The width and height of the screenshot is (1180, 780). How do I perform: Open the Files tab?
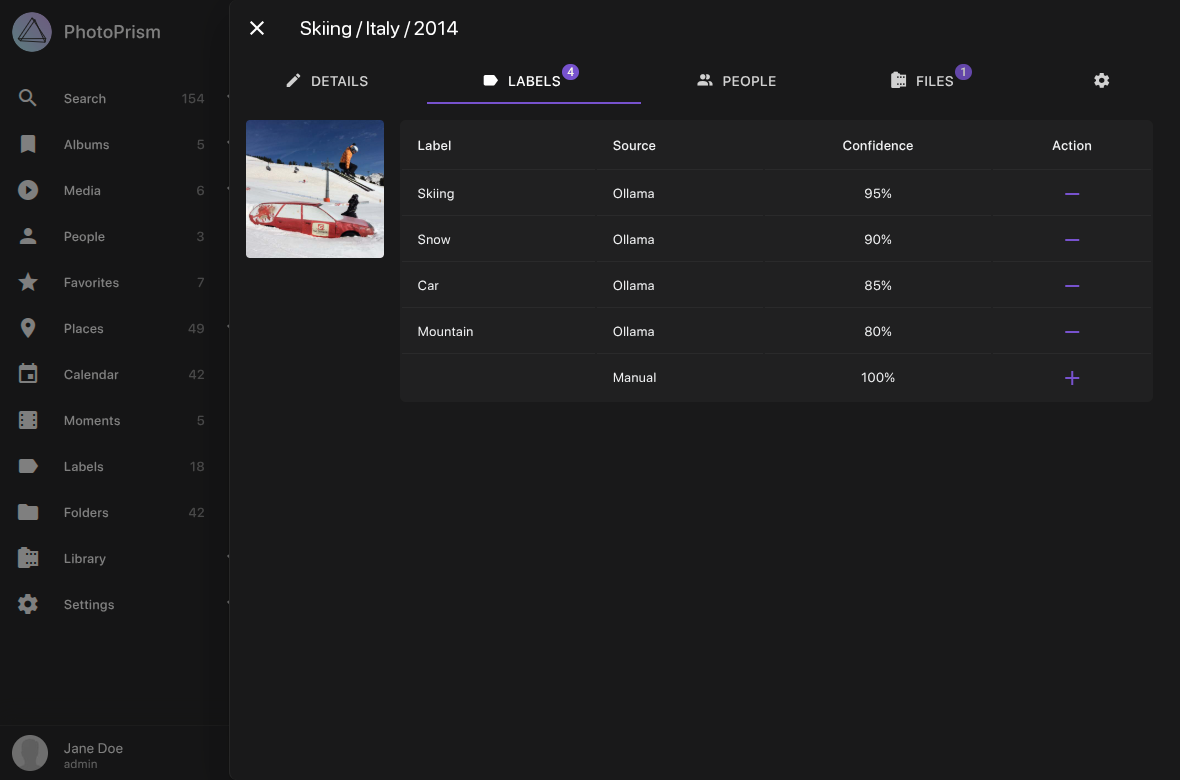(924, 81)
